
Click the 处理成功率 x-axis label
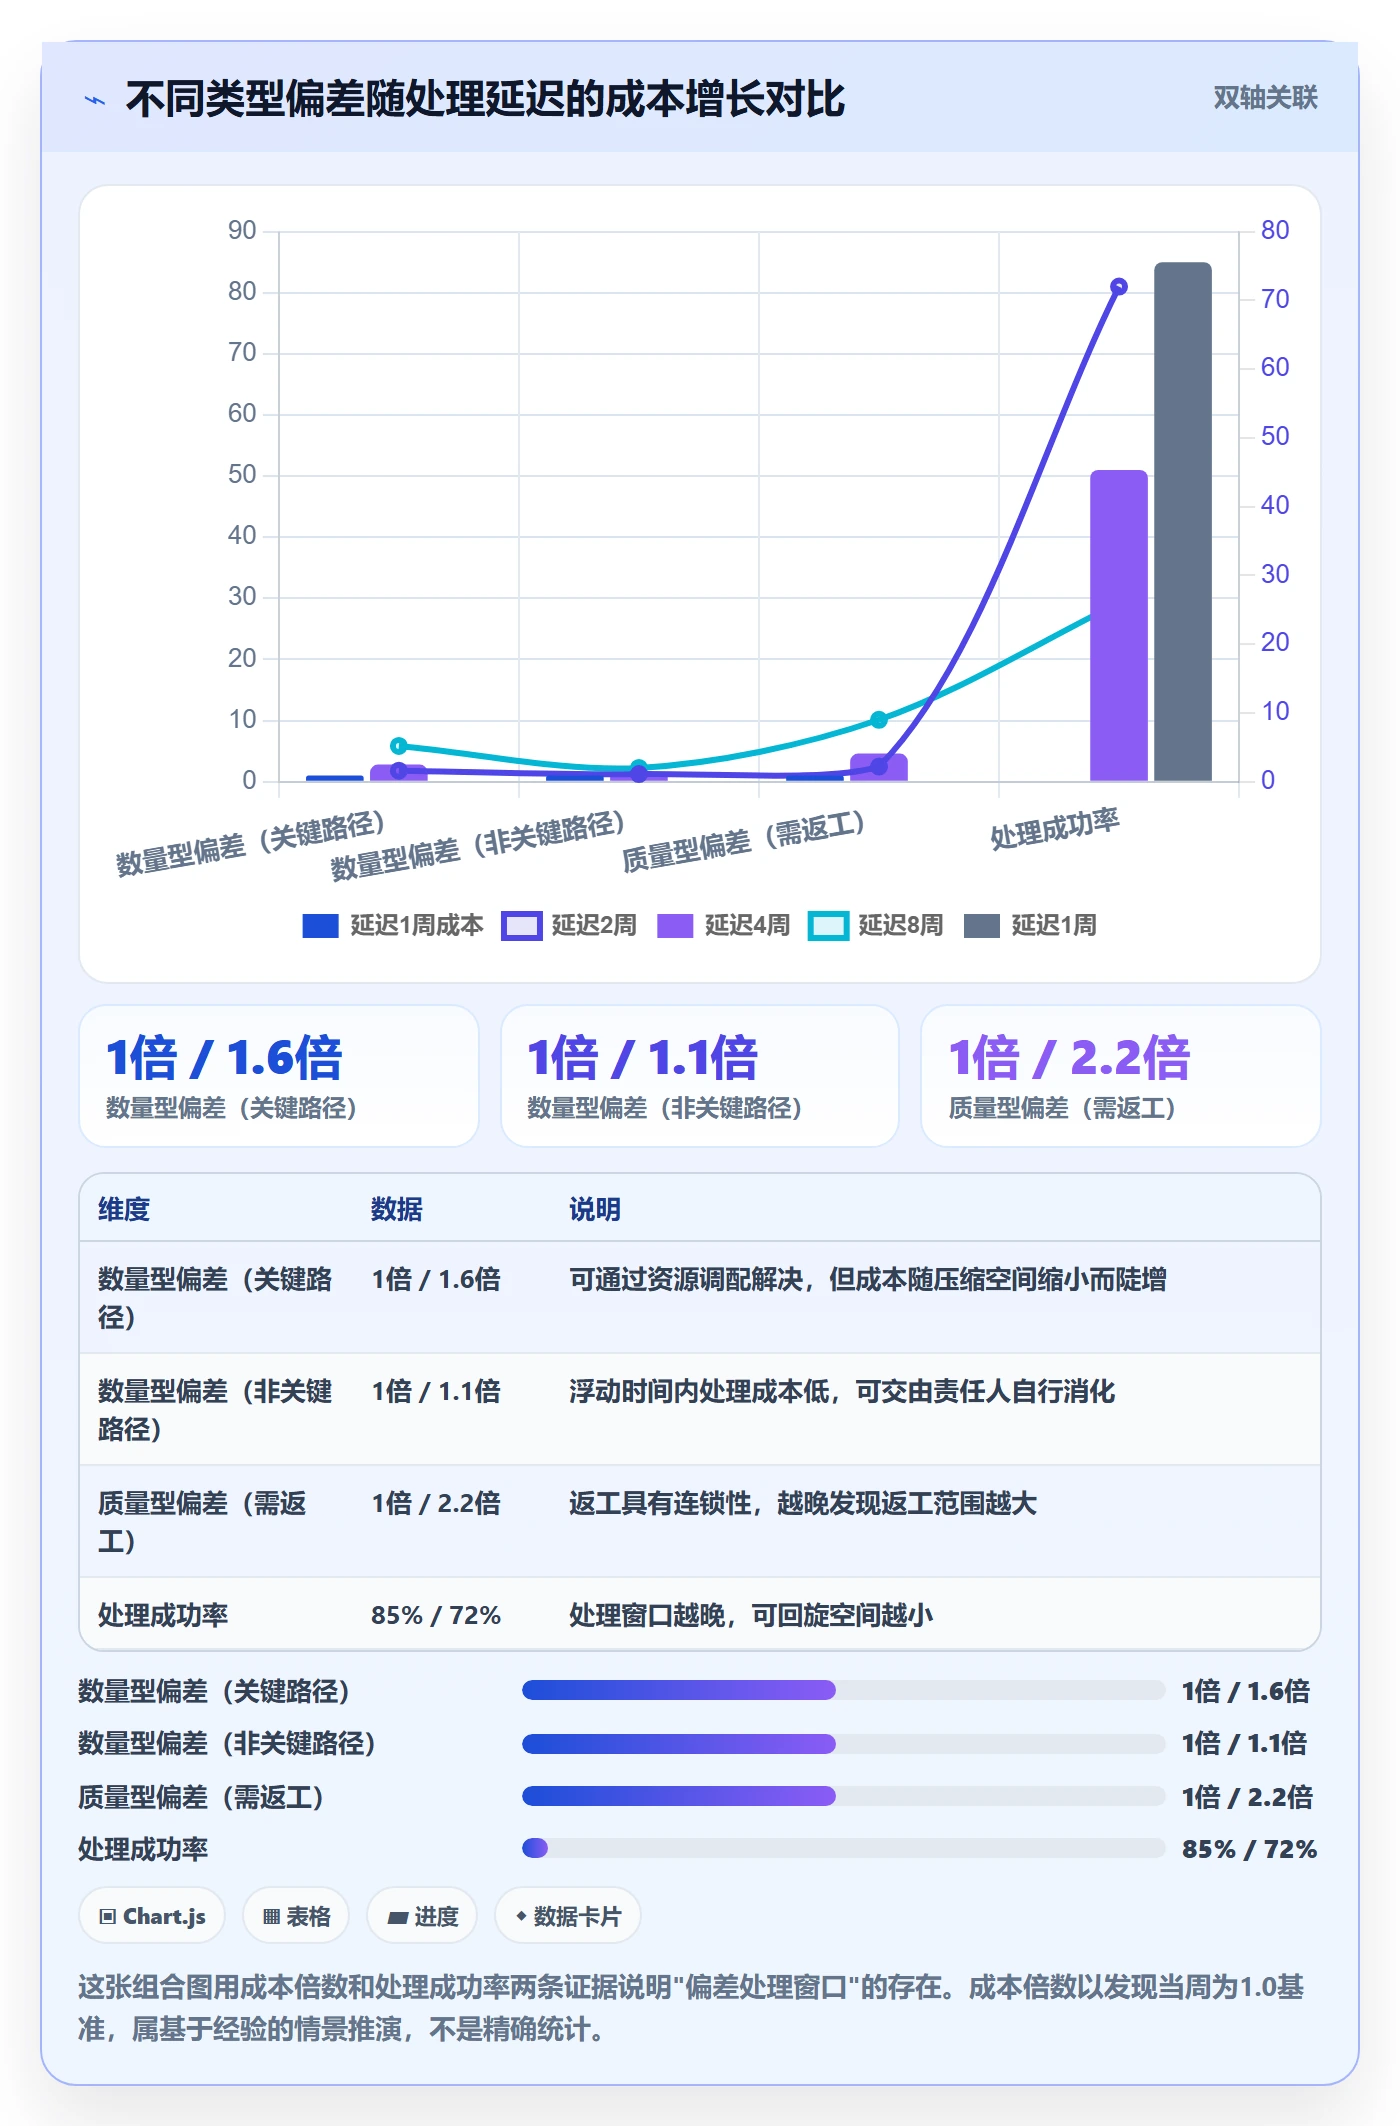[x=1055, y=830]
